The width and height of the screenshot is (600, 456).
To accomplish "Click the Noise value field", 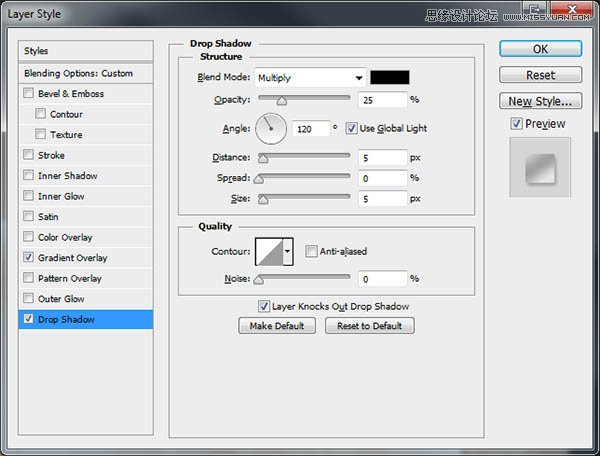I will click(x=382, y=279).
